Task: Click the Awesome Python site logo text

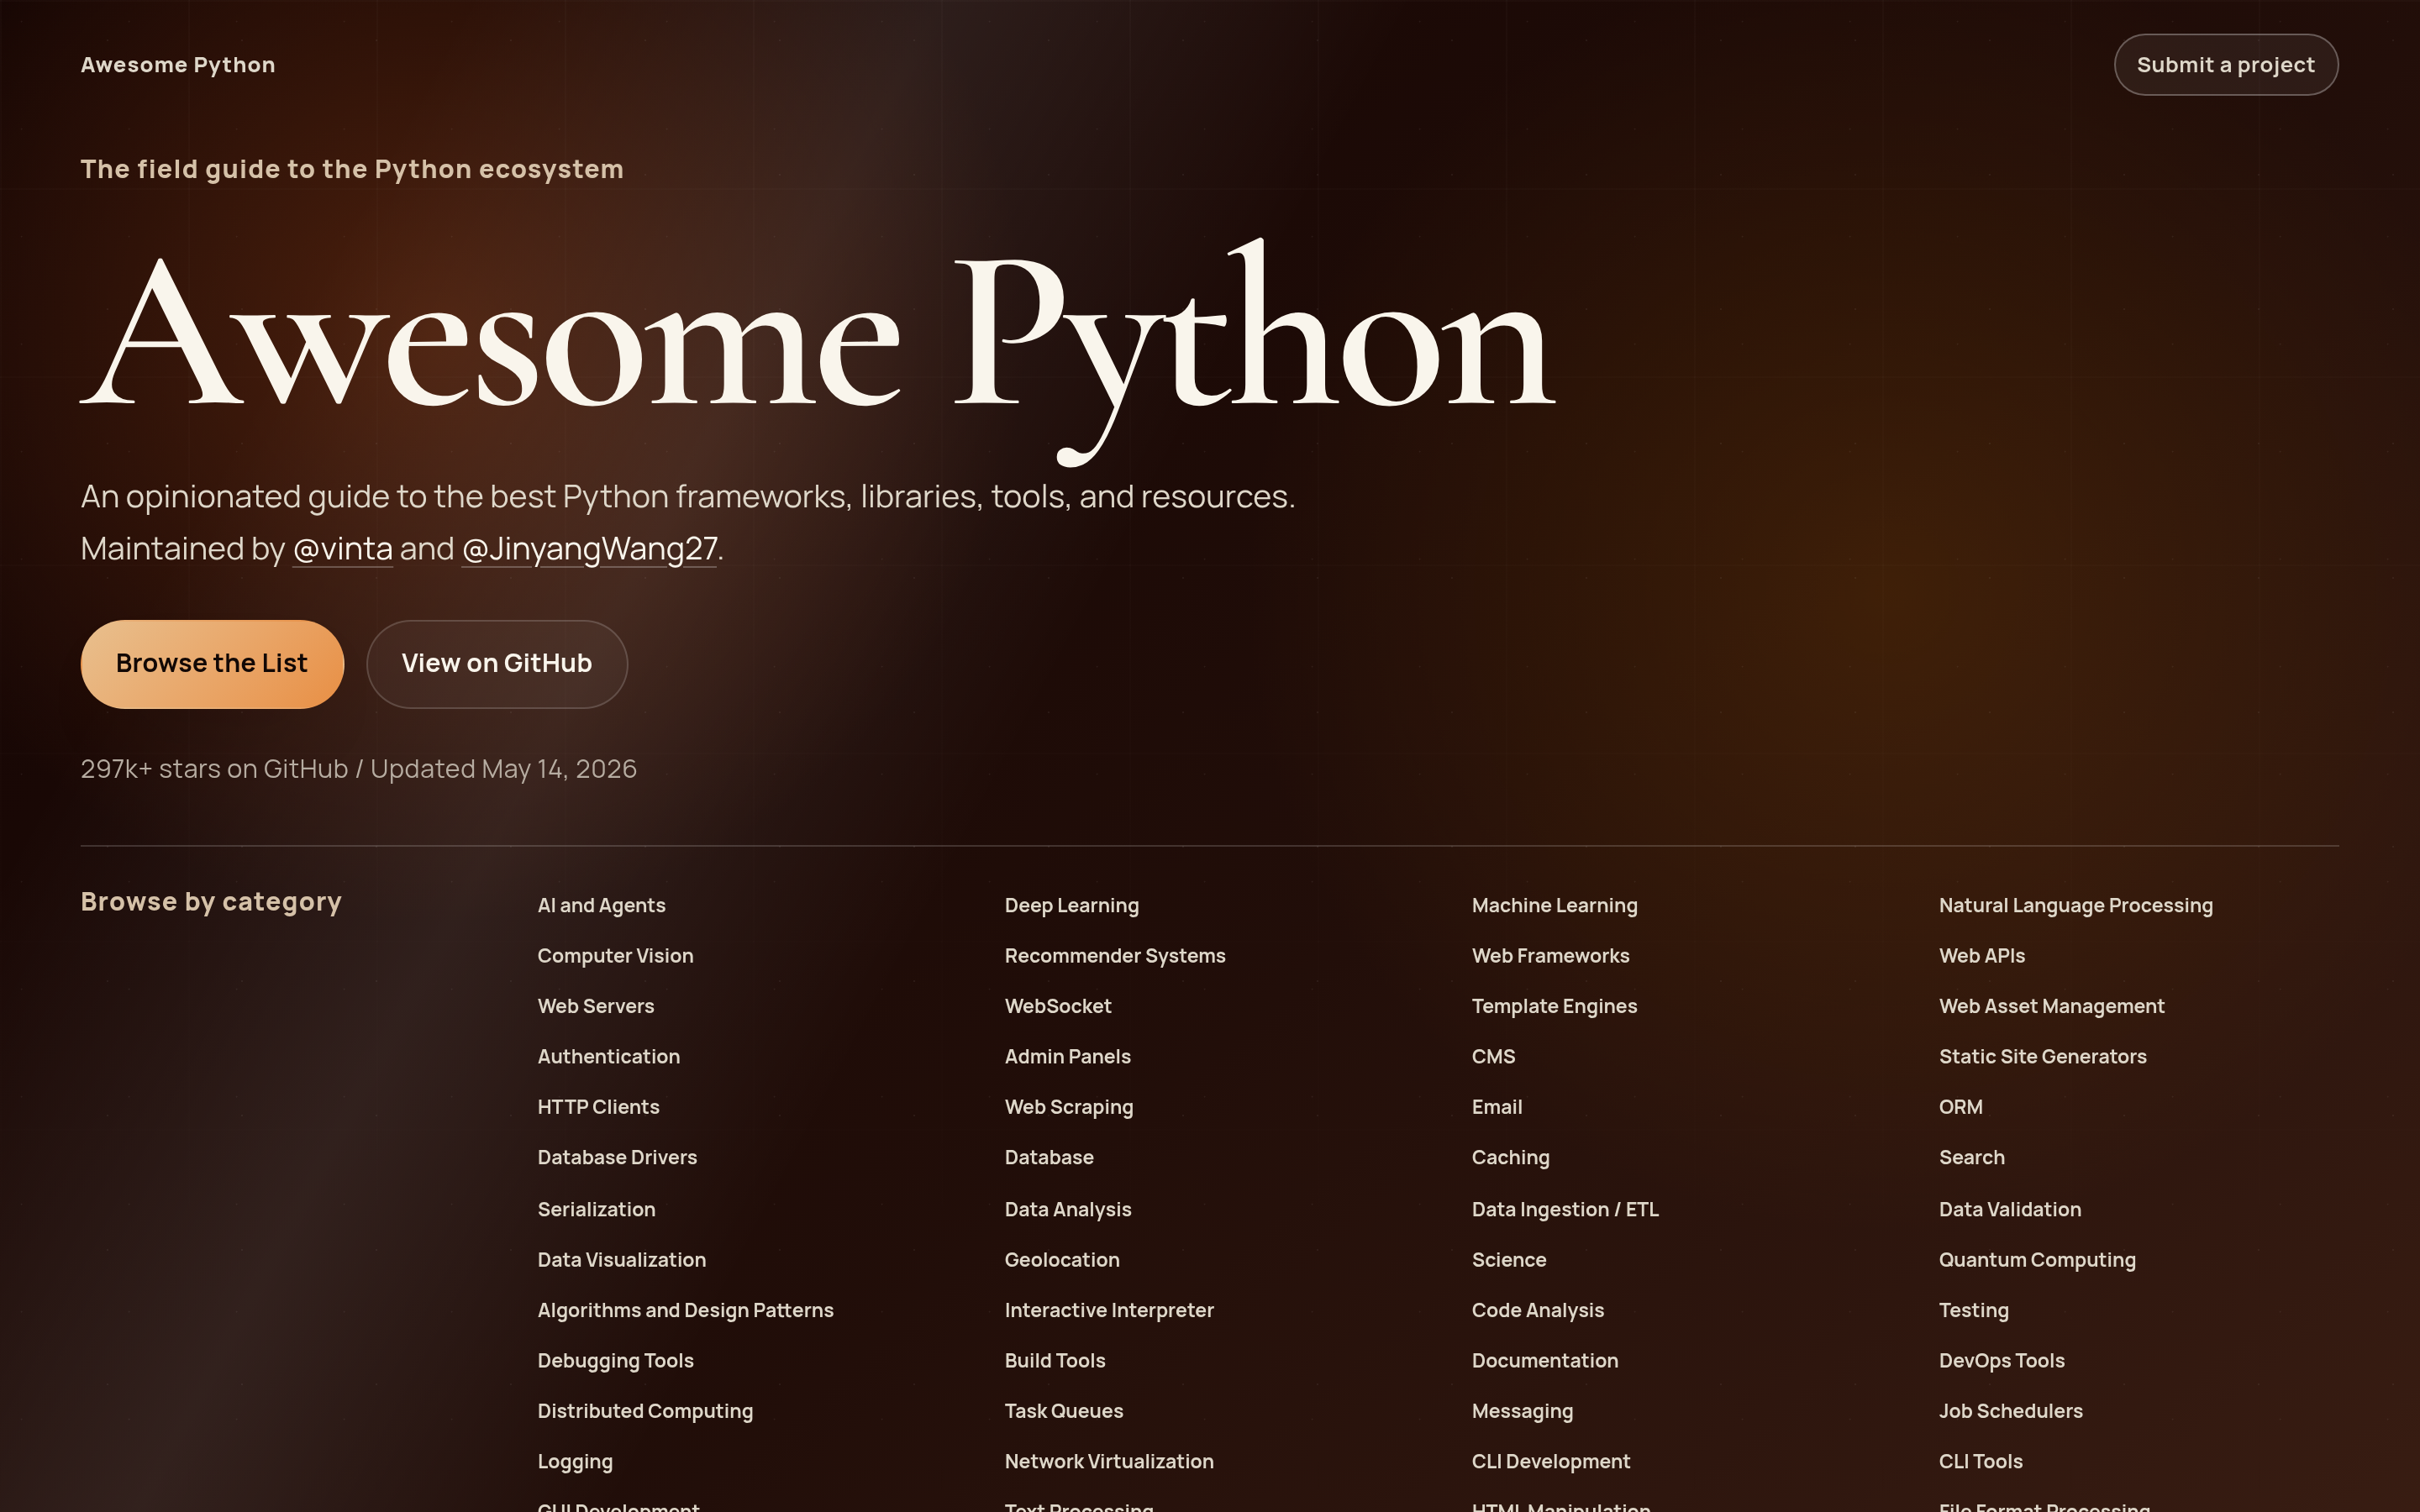Action: 178,65
